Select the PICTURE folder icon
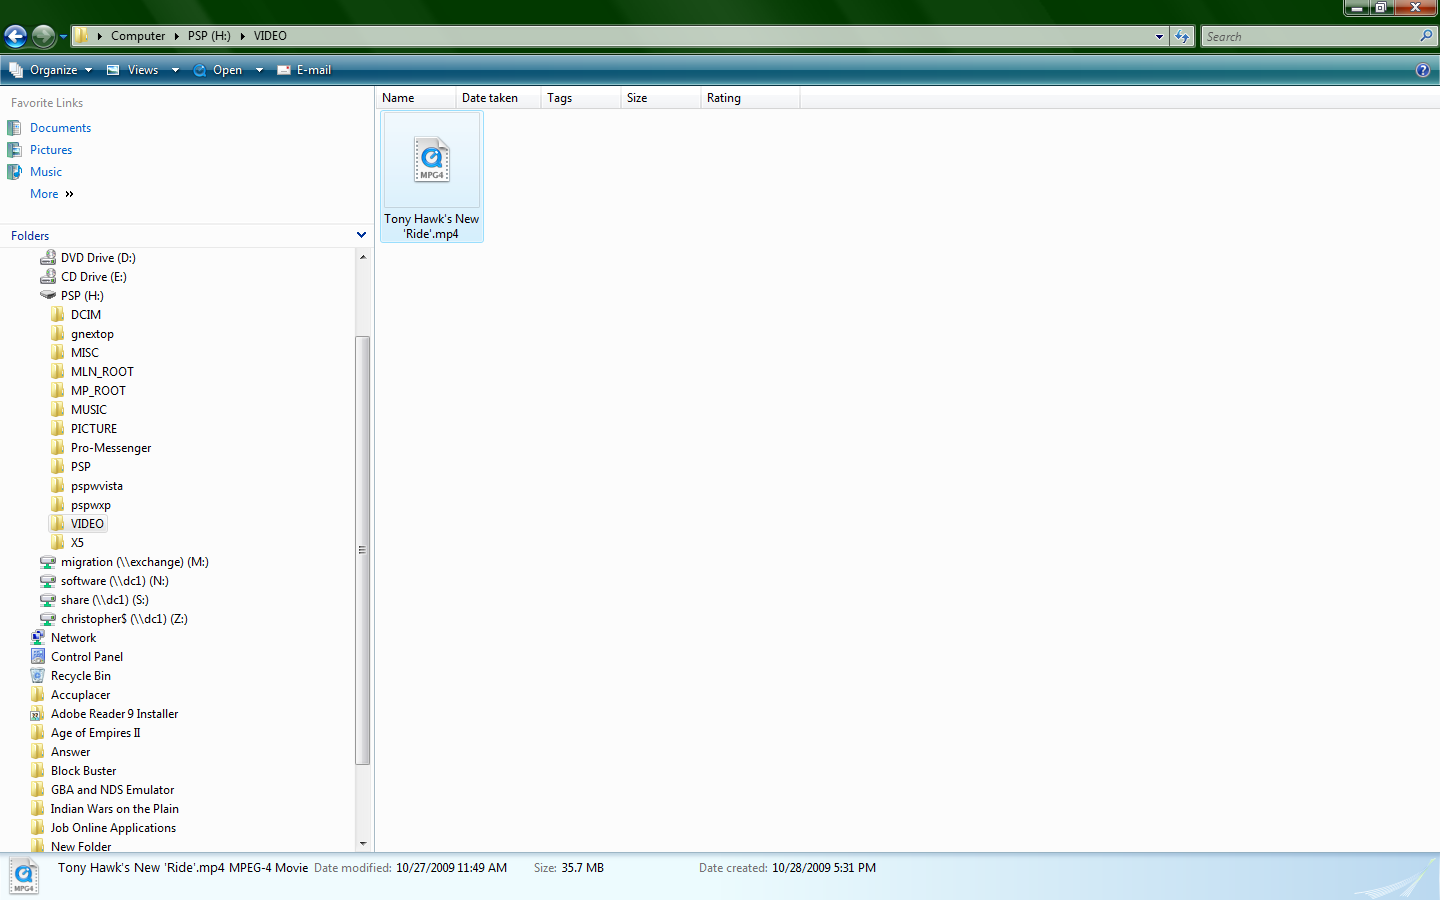The height and width of the screenshot is (900, 1440). pos(58,429)
